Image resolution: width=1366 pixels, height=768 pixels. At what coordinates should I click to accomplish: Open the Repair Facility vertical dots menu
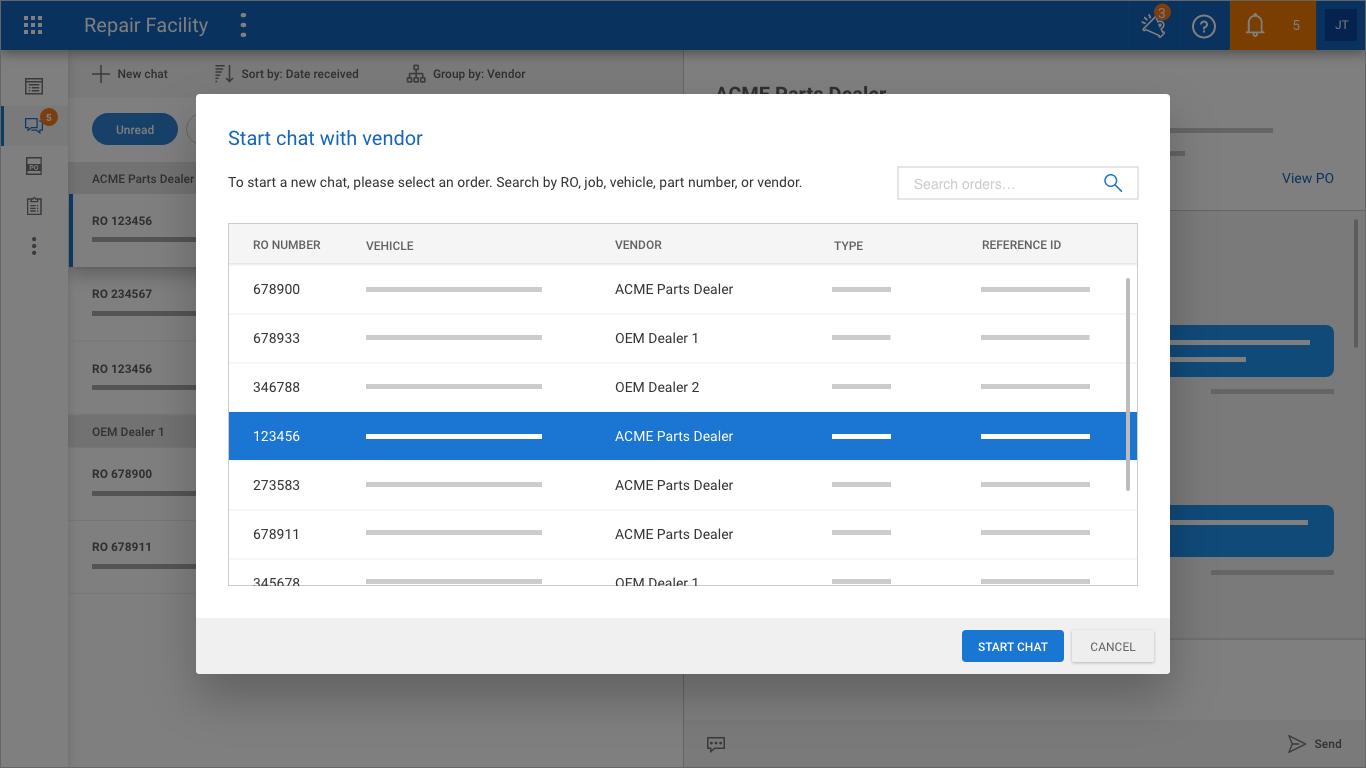[x=244, y=26]
